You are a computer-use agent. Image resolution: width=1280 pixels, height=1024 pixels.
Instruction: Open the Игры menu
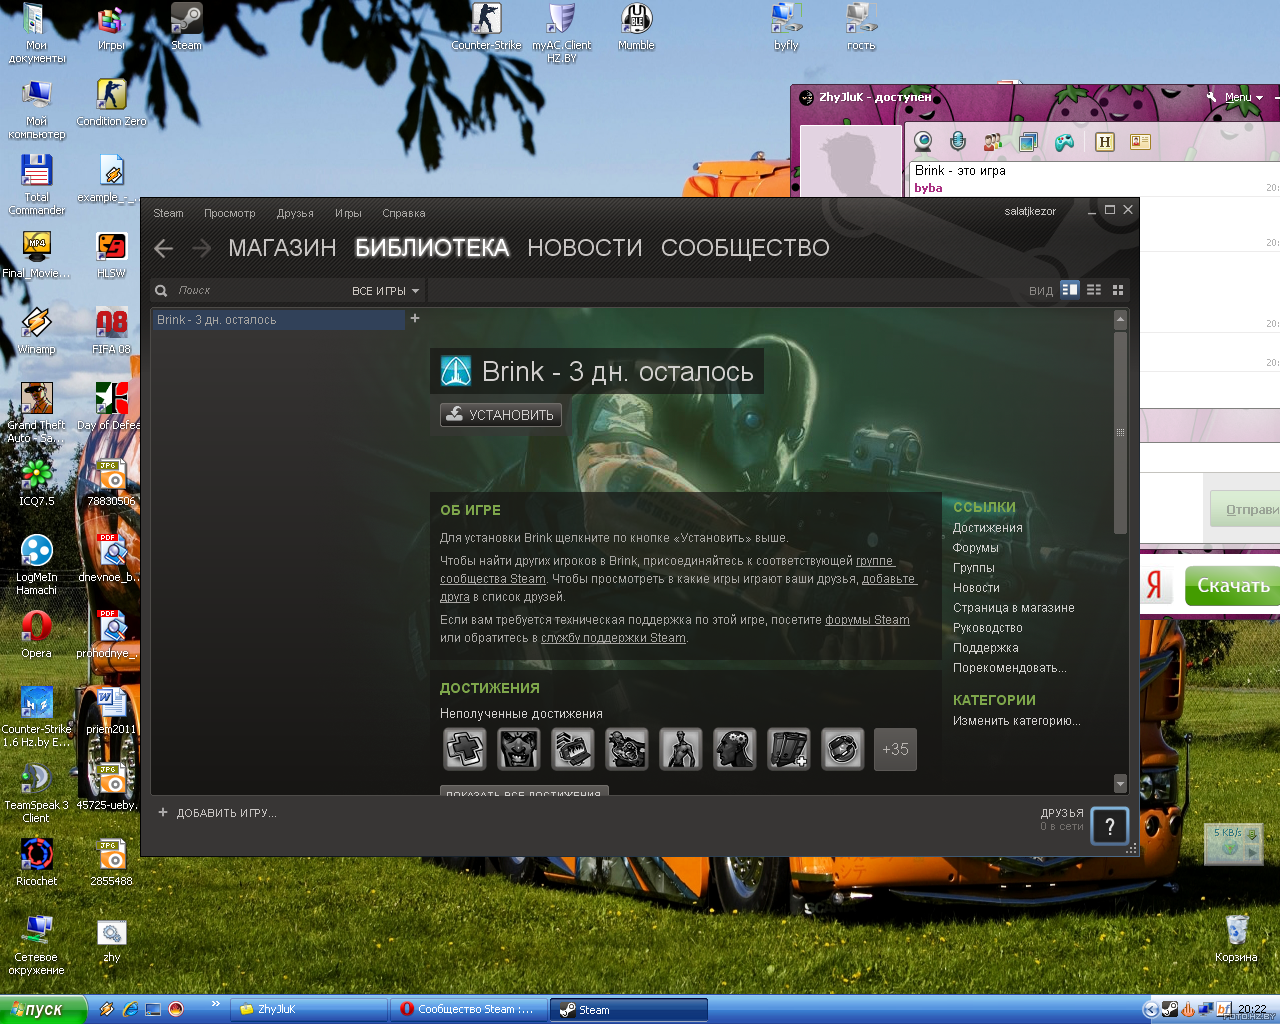coord(348,213)
